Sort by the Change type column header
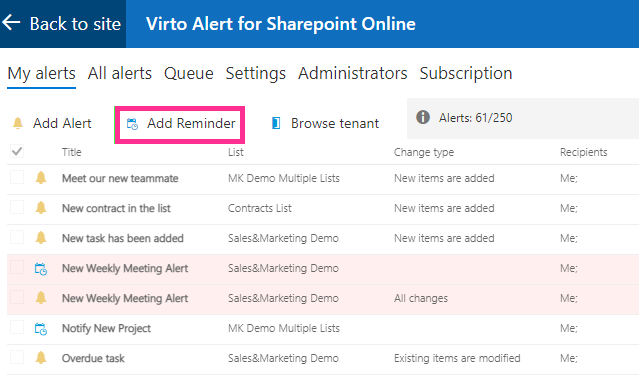This screenshot has width=639, height=376. tap(424, 152)
